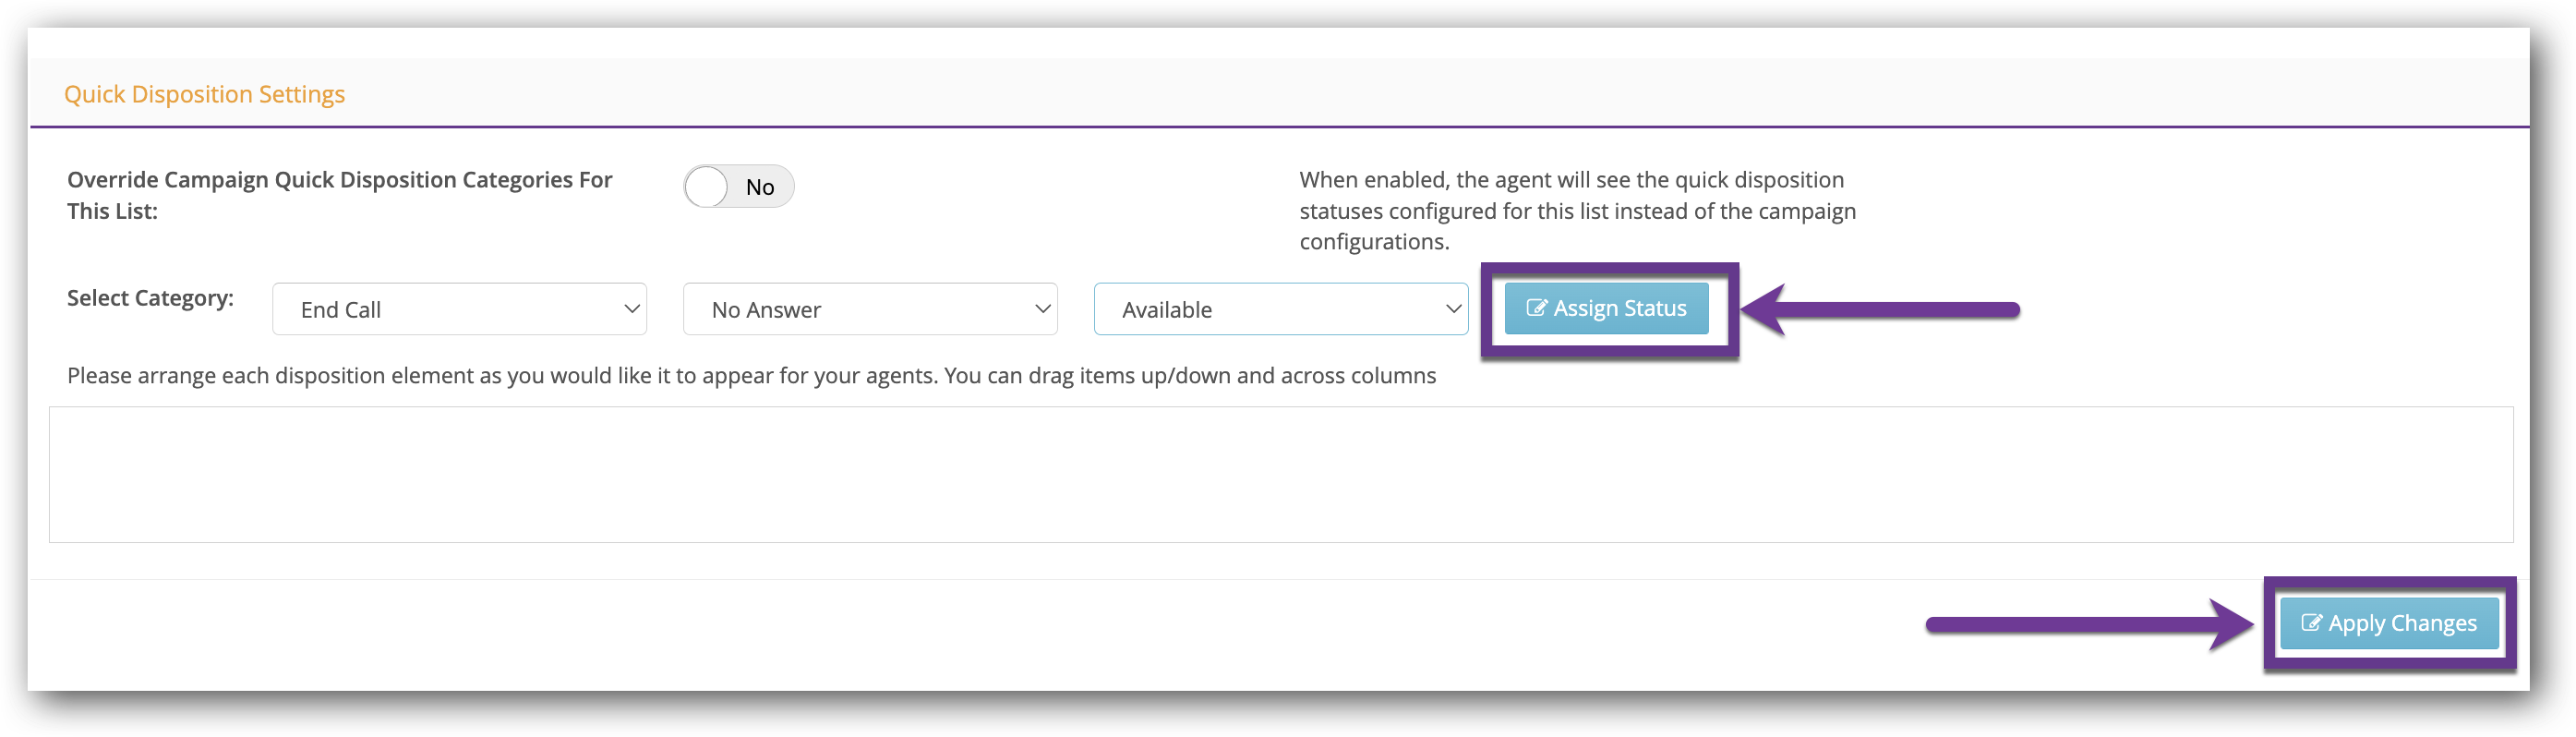
Task: Open the No Answer dropdown
Action: click(x=870, y=309)
